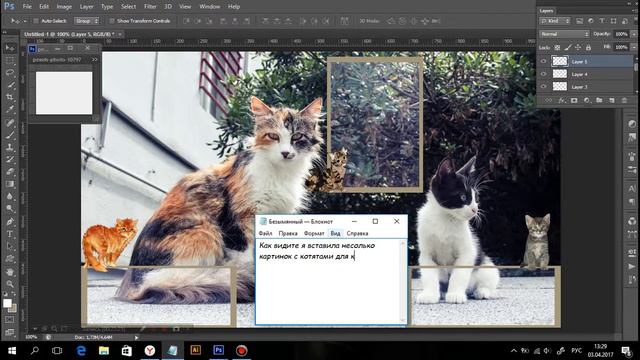Click the Add layer style fx icon
This screenshot has width=640, height=360.
point(562,100)
